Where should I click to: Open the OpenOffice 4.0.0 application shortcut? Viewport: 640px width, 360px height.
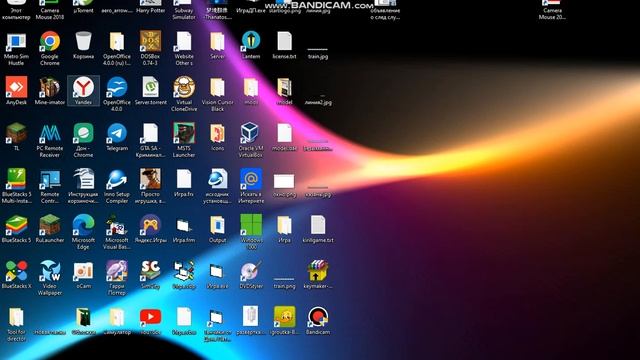(117, 94)
